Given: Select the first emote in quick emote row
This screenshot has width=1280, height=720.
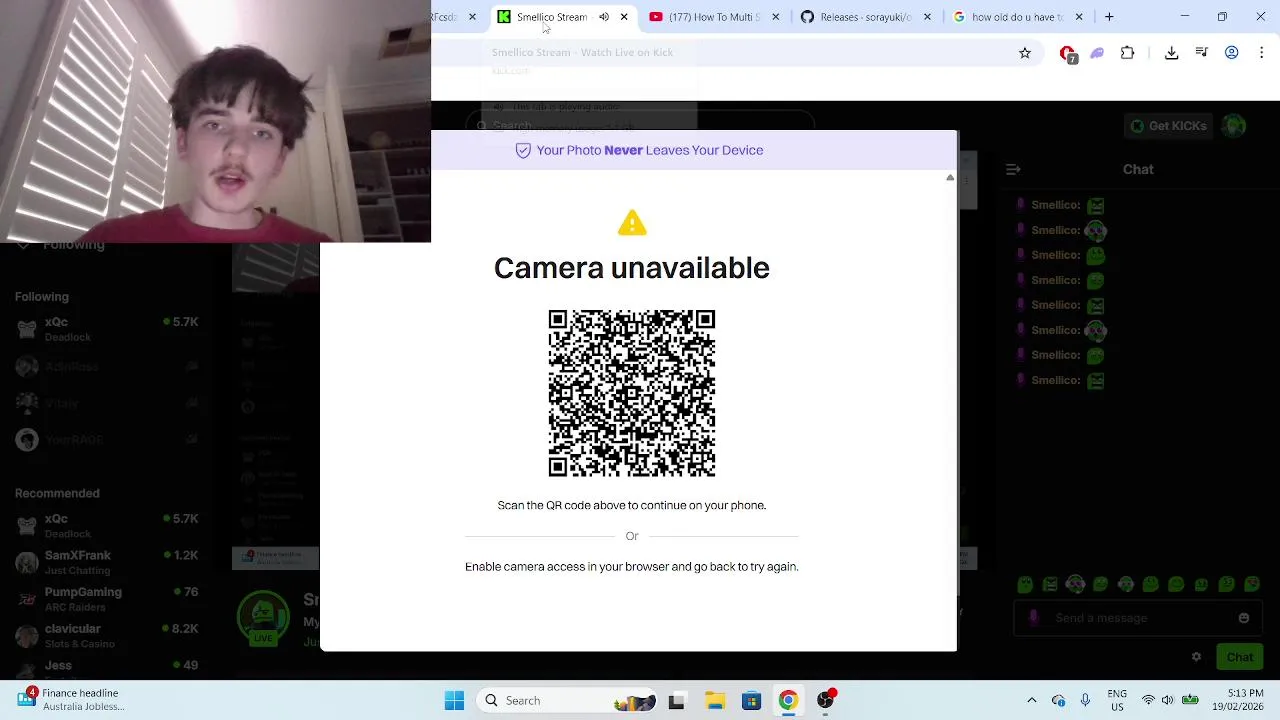Looking at the screenshot, I should (x=1025, y=585).
